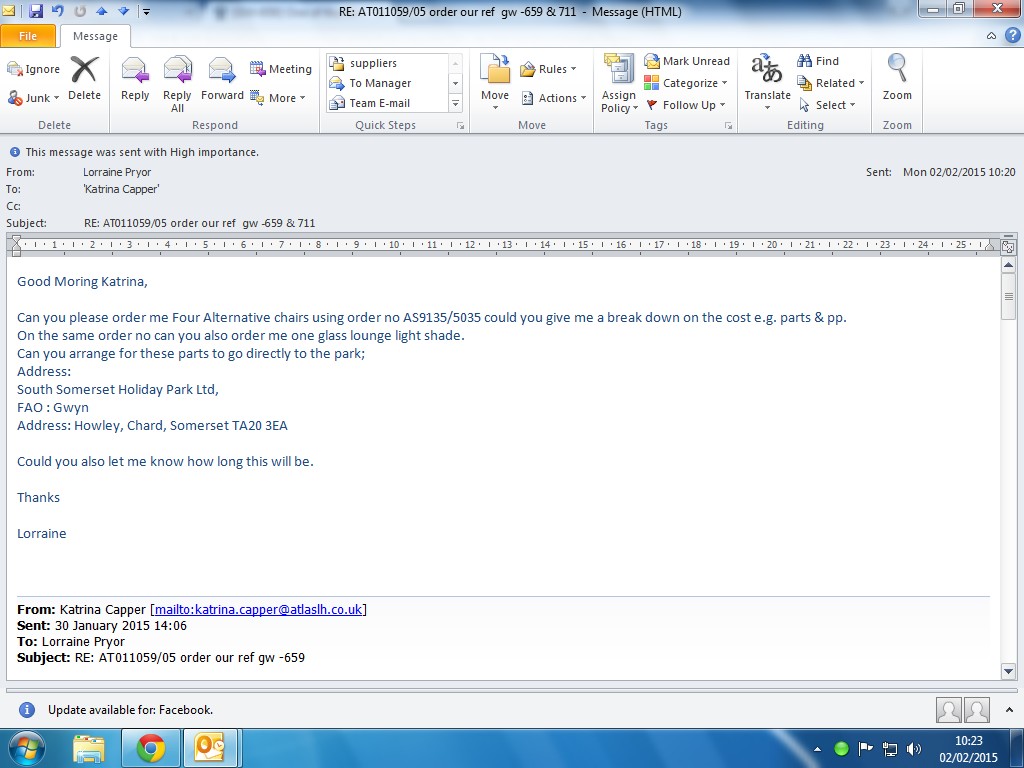Reply to Lorraine's message
Image resolution: width=1024 pixels, height=768 pixels.
(x=135, y=79)
